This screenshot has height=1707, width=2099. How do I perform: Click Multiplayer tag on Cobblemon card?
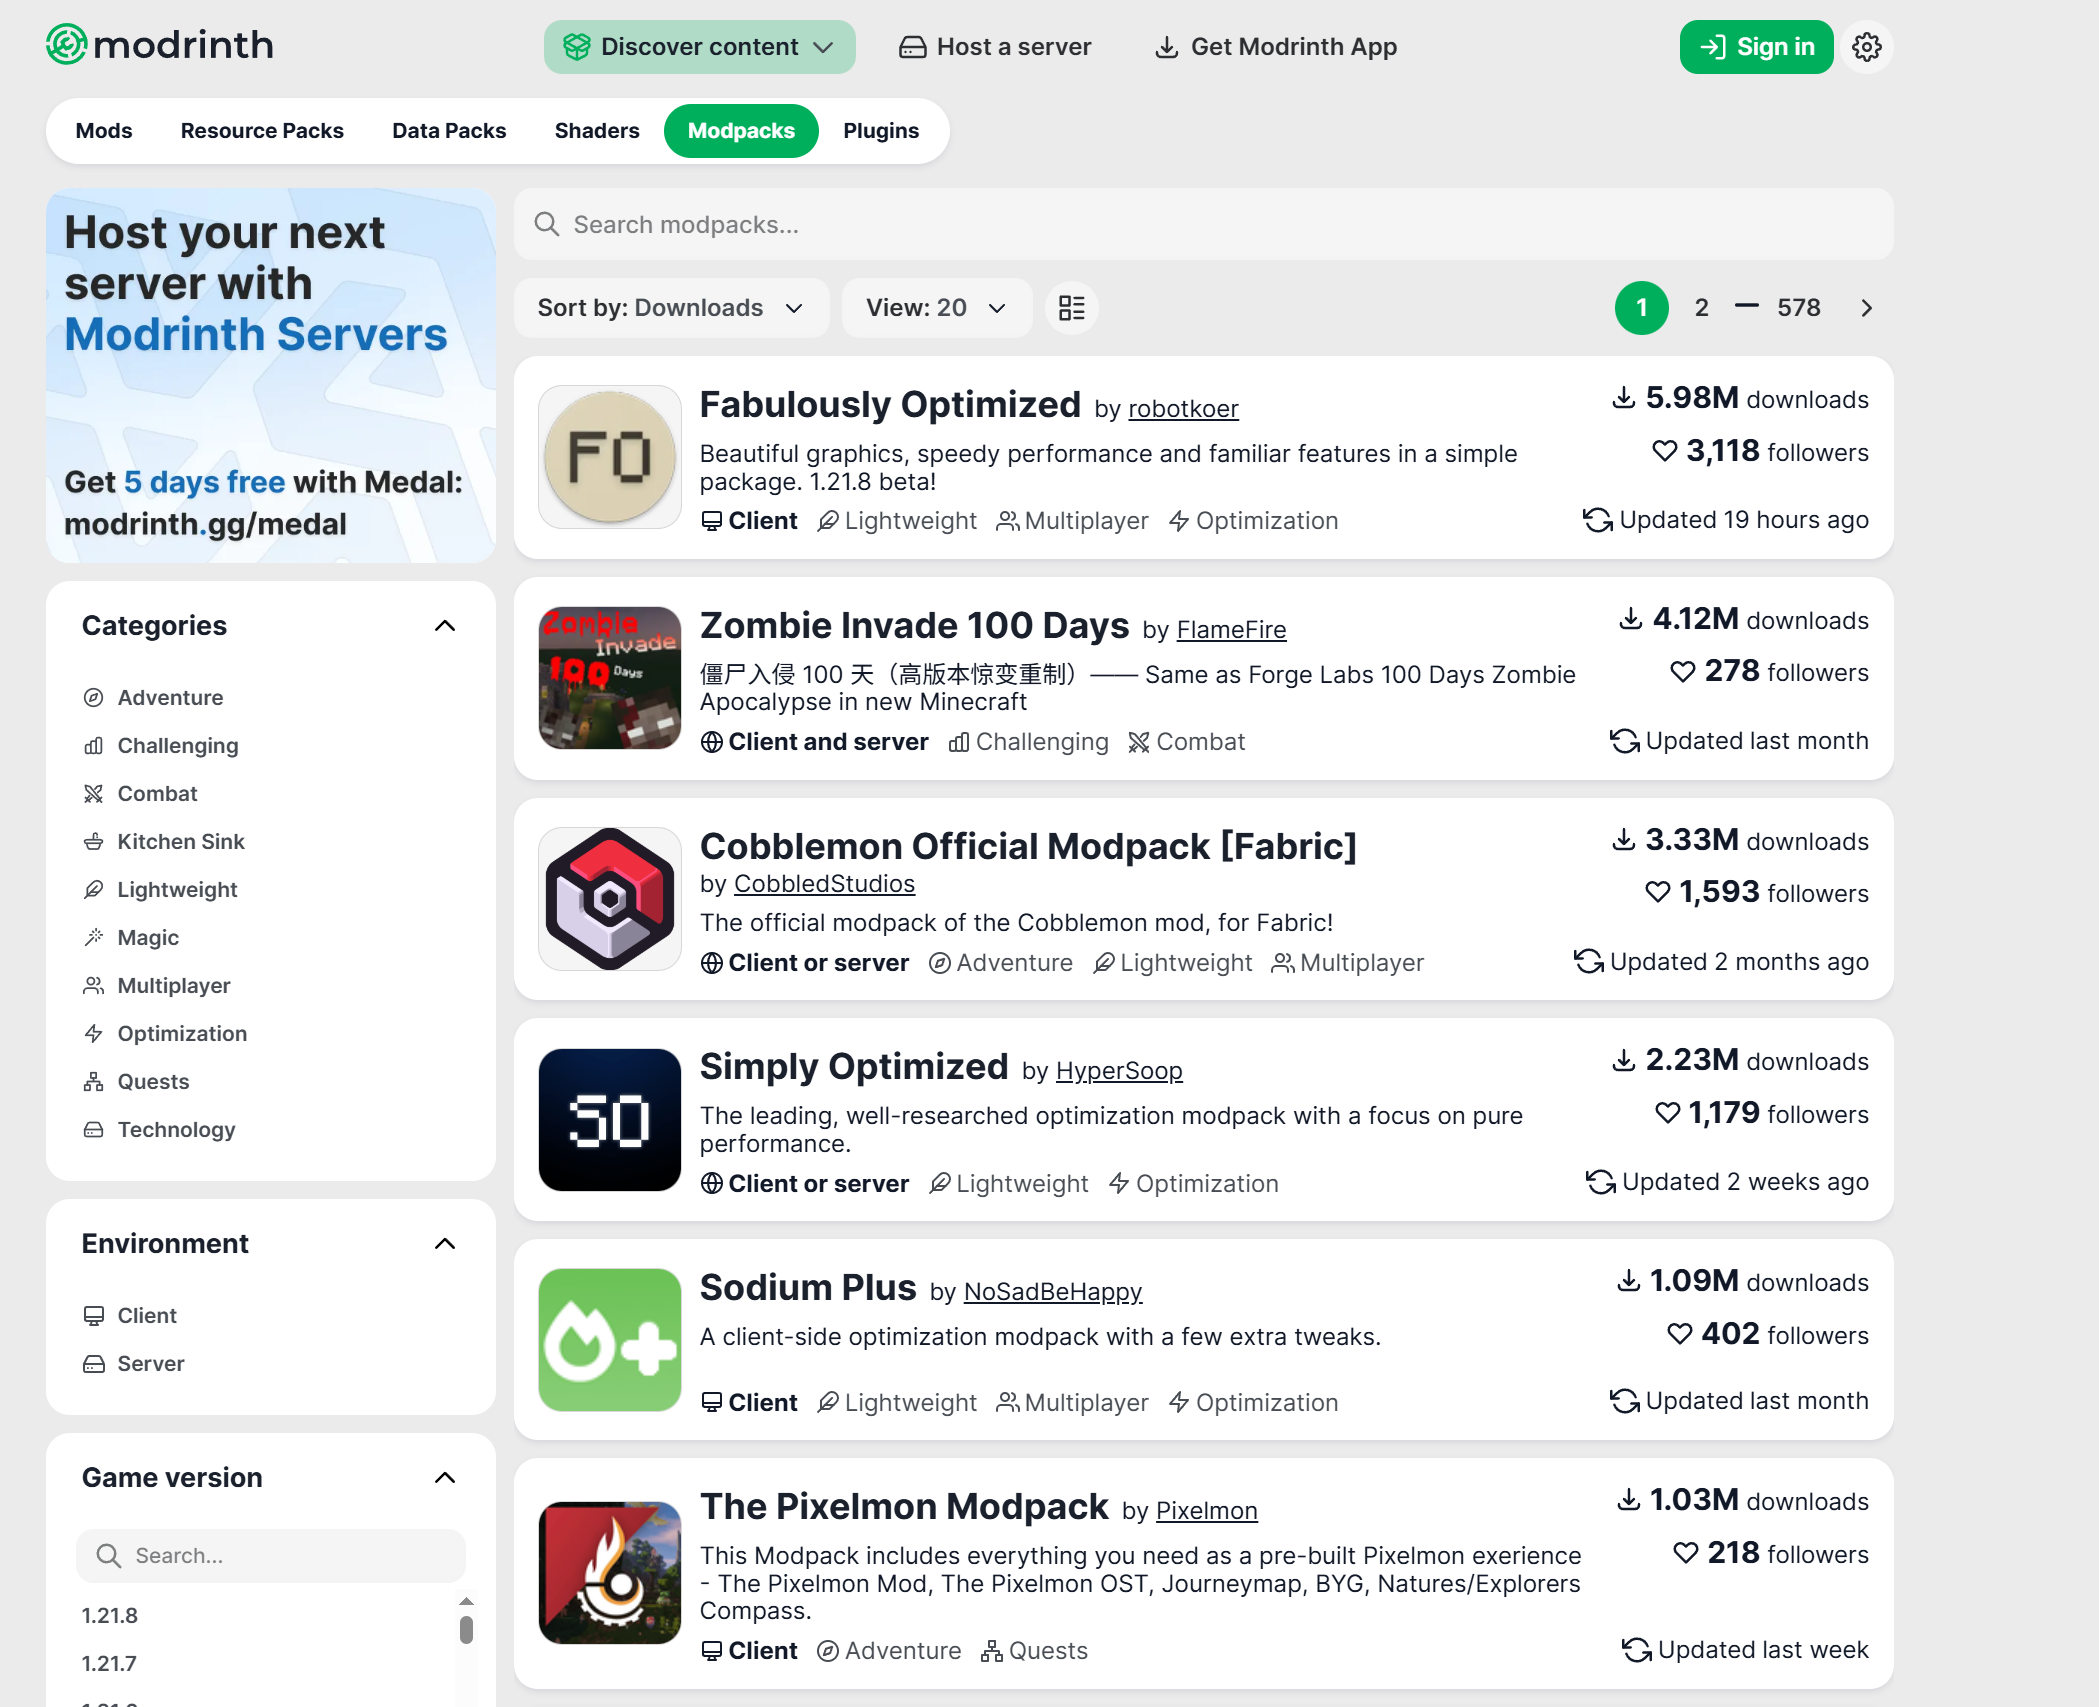point(1348,963)
